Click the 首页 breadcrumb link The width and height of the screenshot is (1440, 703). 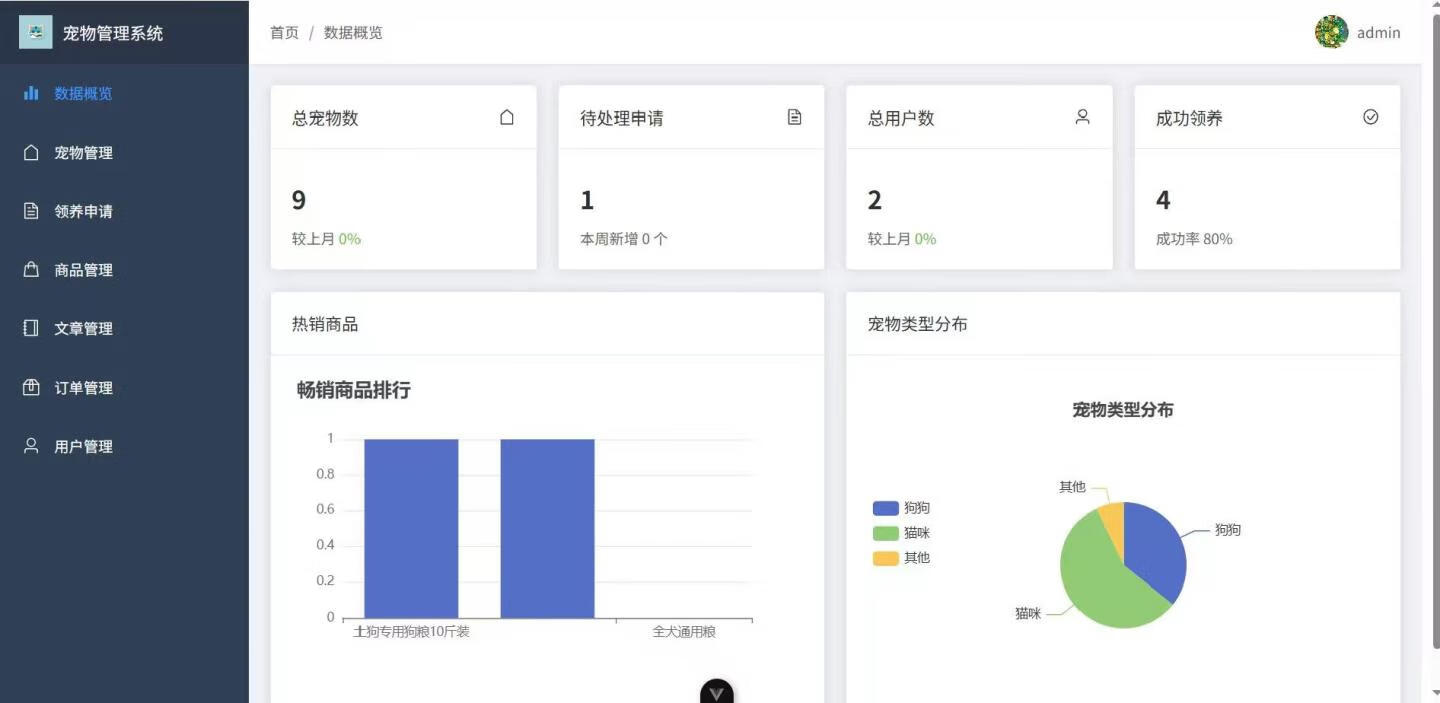[x=284, y=33]
